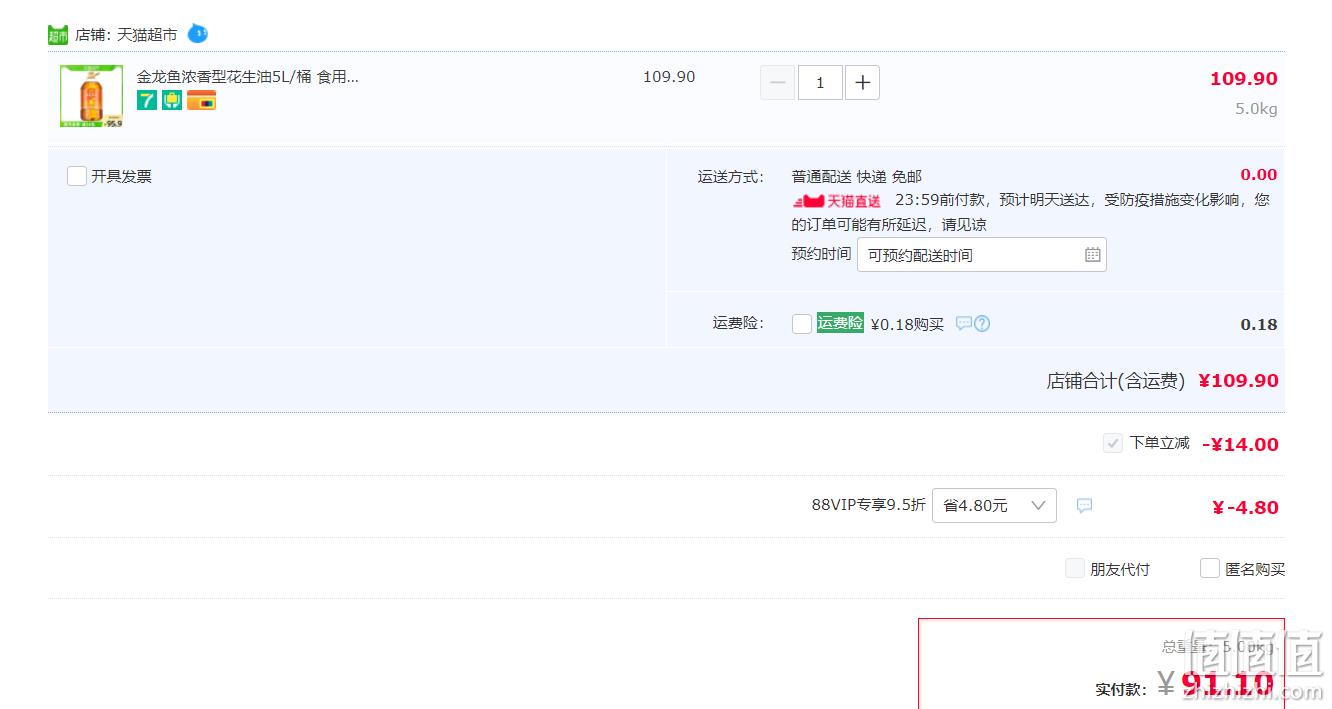Click the 实付款 label

pyautogui.click(x=1120, y=689)
